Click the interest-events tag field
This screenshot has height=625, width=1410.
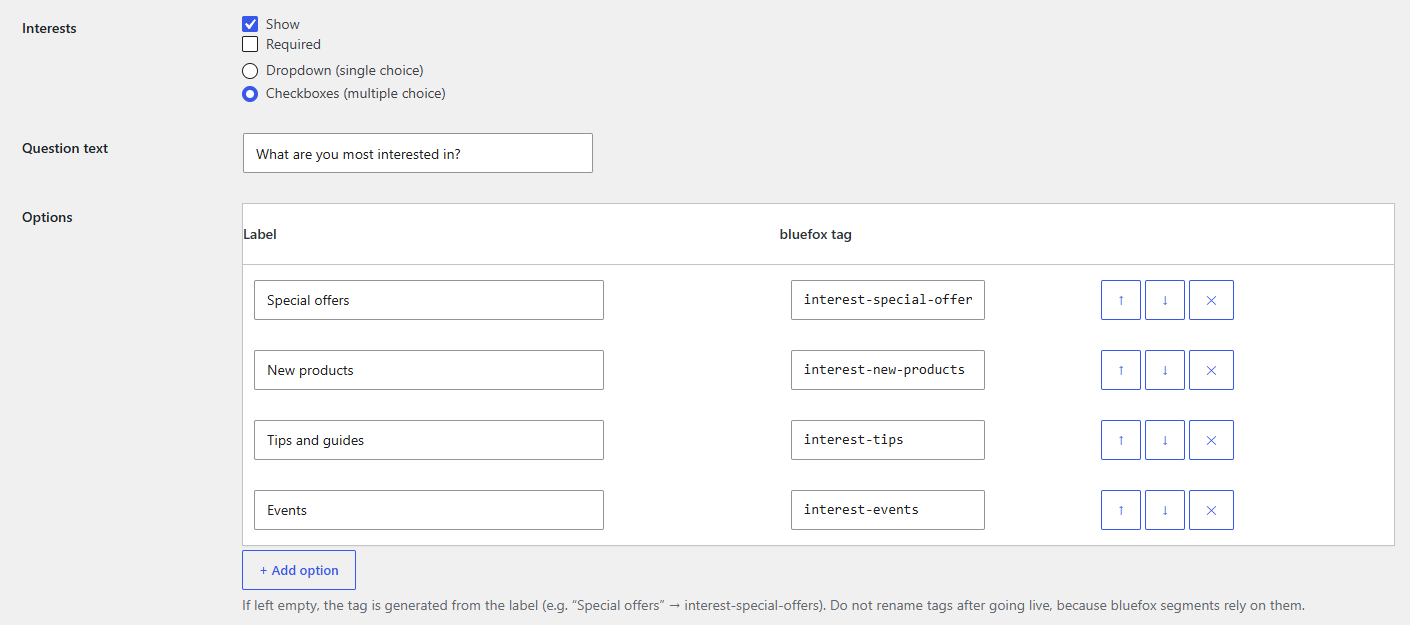point(888,510)
